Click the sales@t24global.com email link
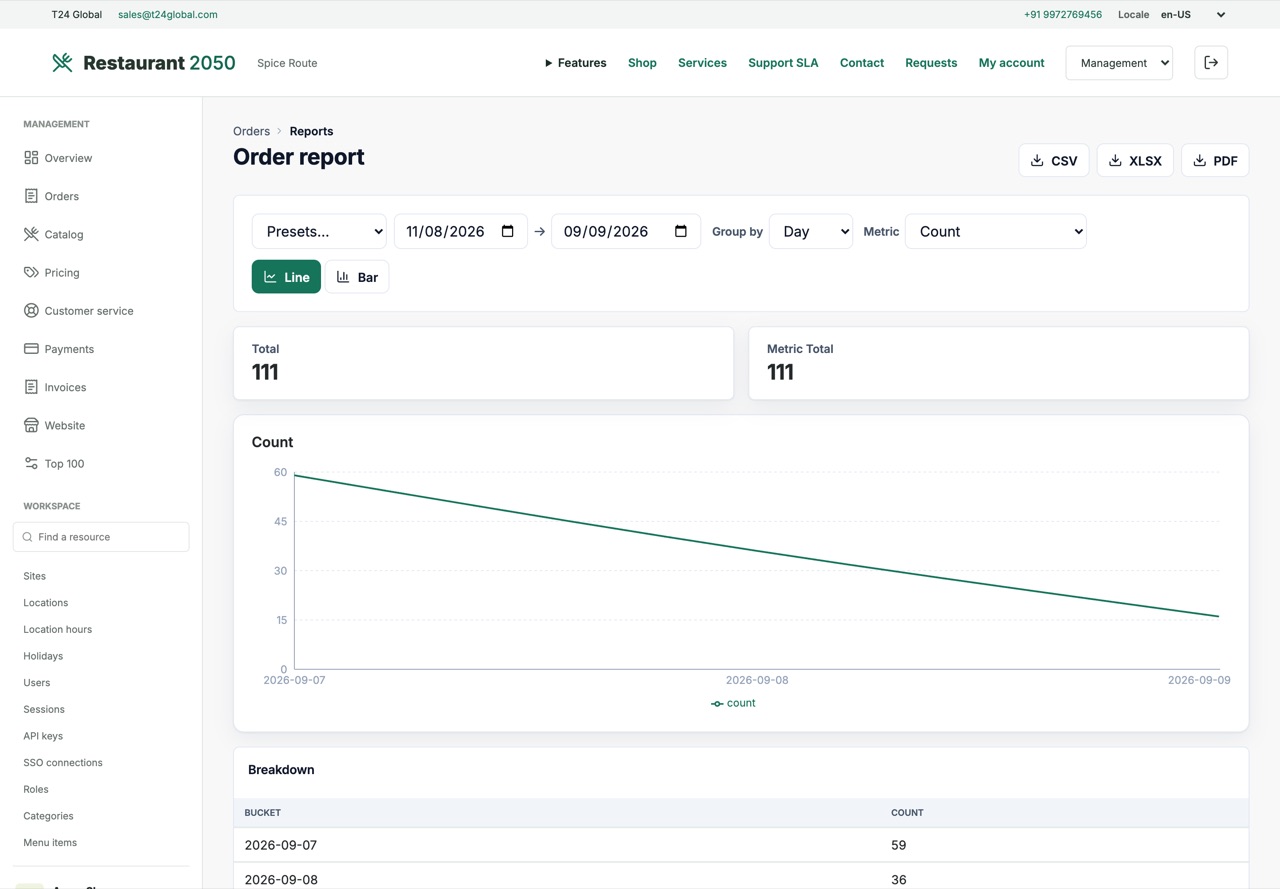 [x=168, y=15]
